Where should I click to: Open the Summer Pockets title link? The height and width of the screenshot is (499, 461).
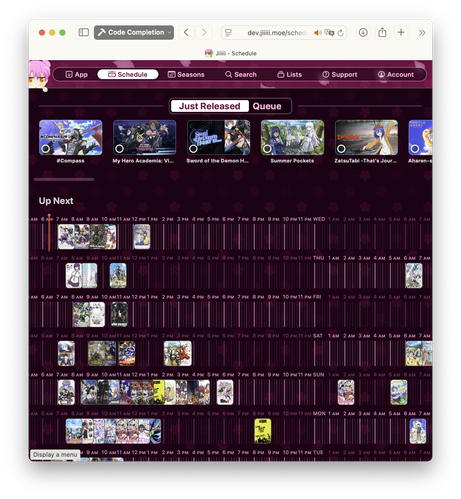292,161
